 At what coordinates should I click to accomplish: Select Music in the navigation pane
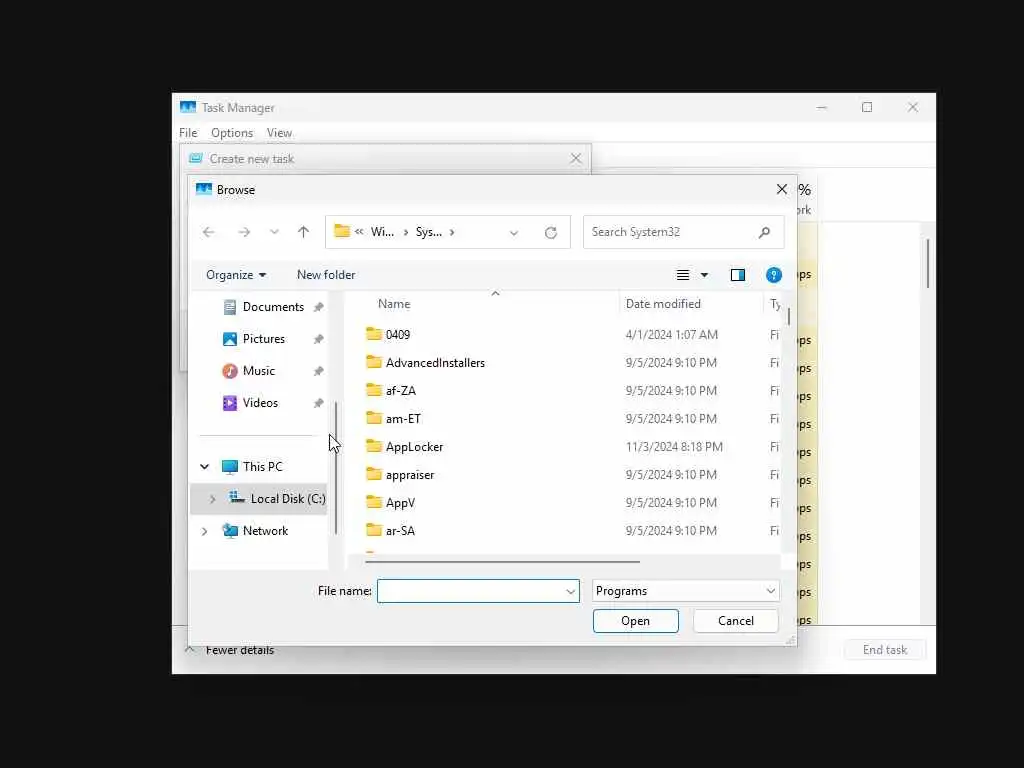click(x=259, y=371)
